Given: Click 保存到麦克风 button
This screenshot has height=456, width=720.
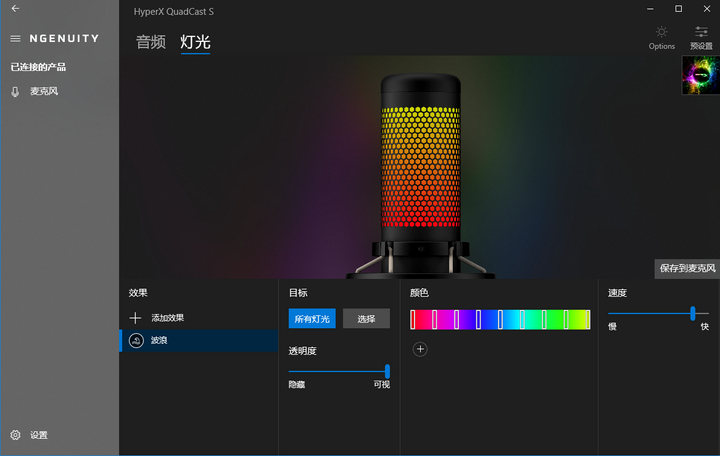Looking at the screenshot, I should pyautogui.click(x=687, y=268).
